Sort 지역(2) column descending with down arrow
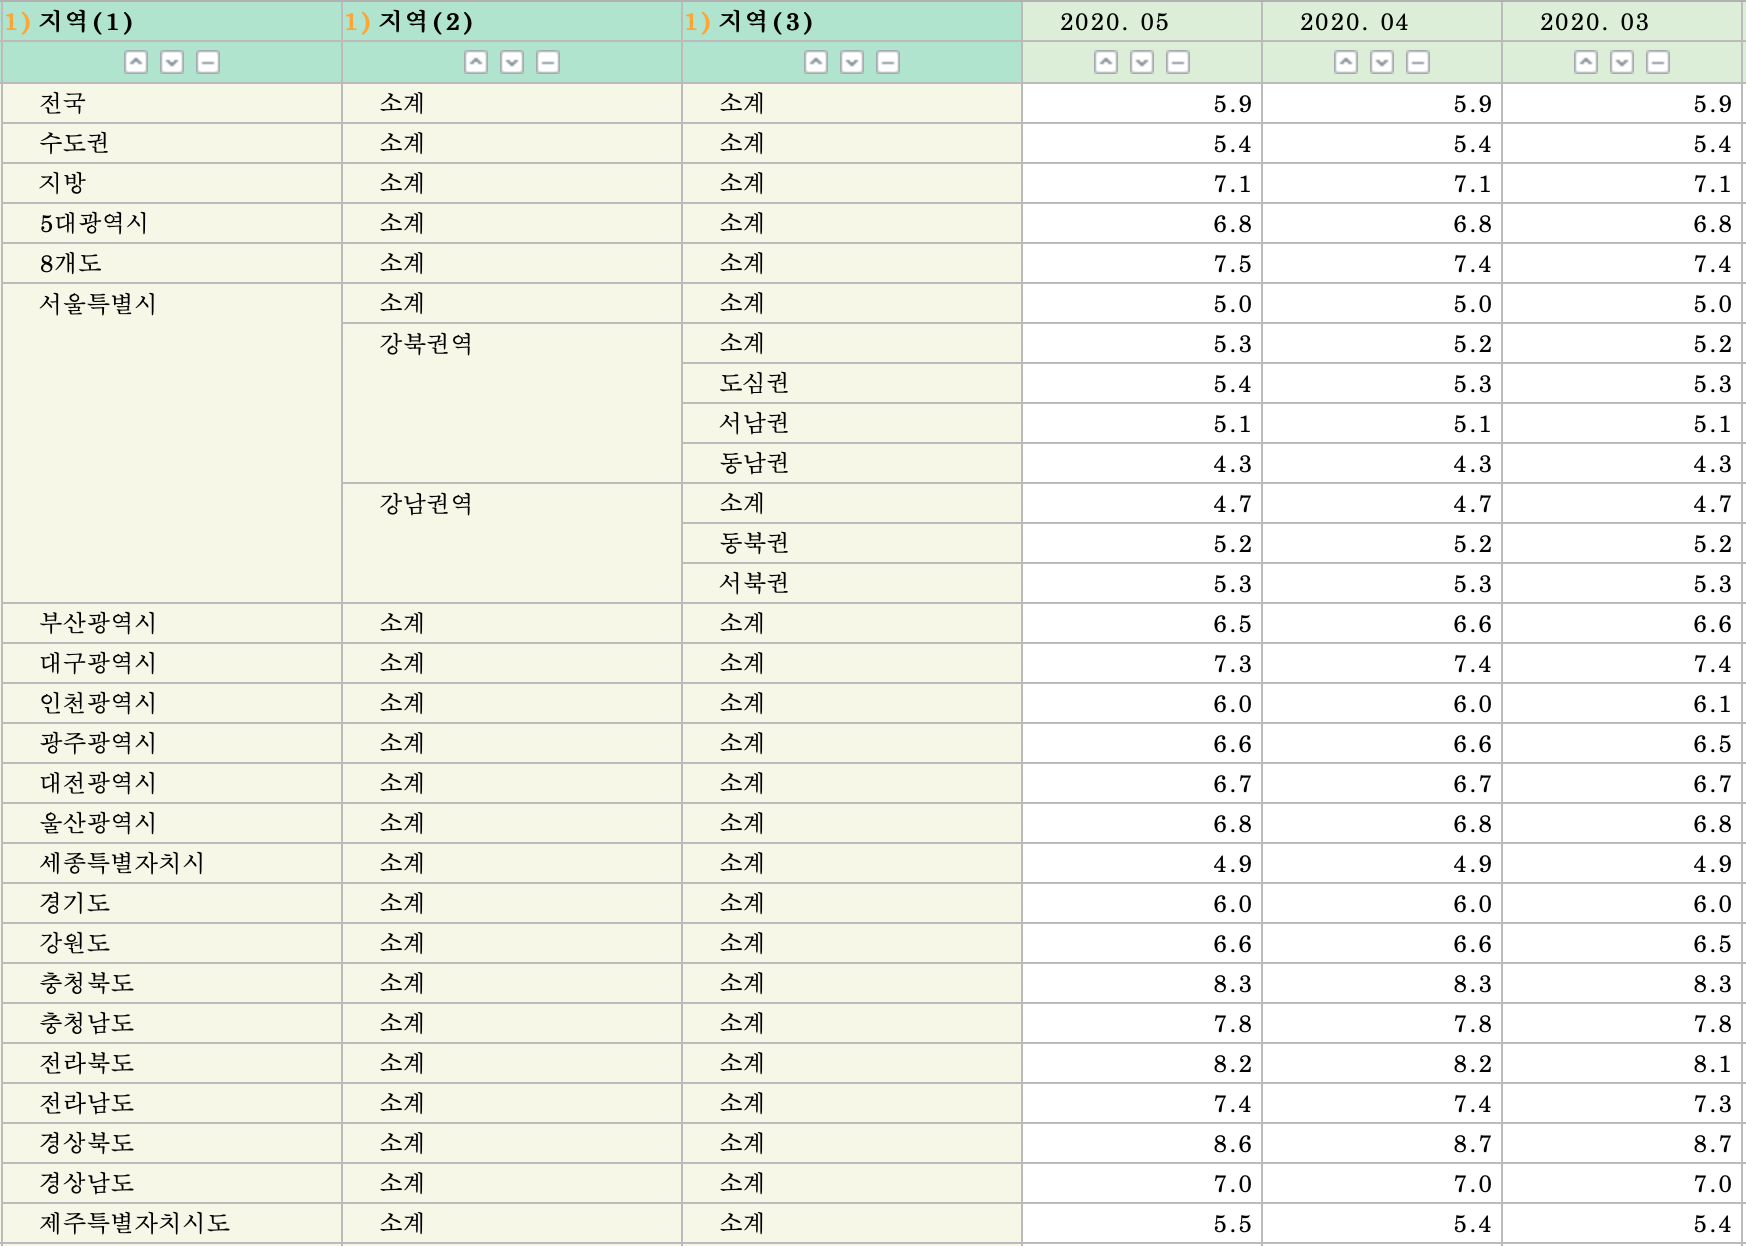This screenshot has width=1746, height=1246. point(512,62)
